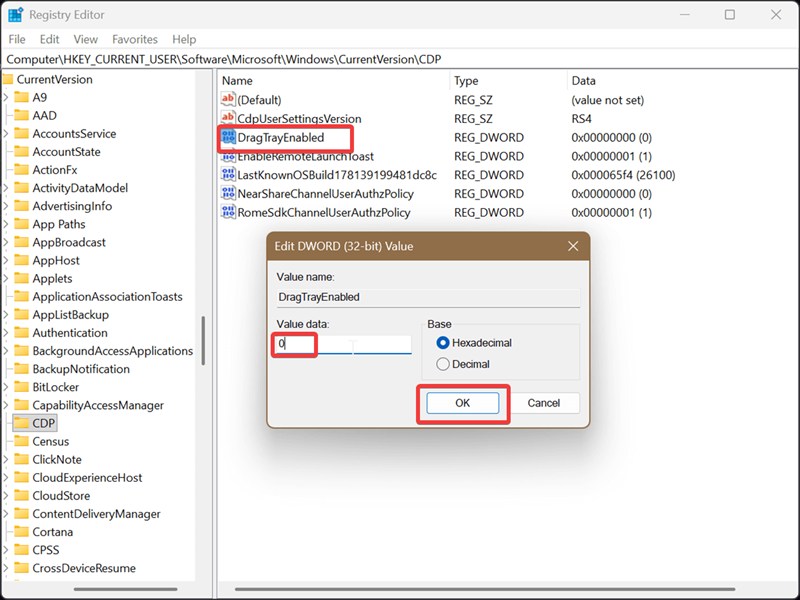Click the AccountsService folder icon
800x600 pixels.
coord(21,133)
